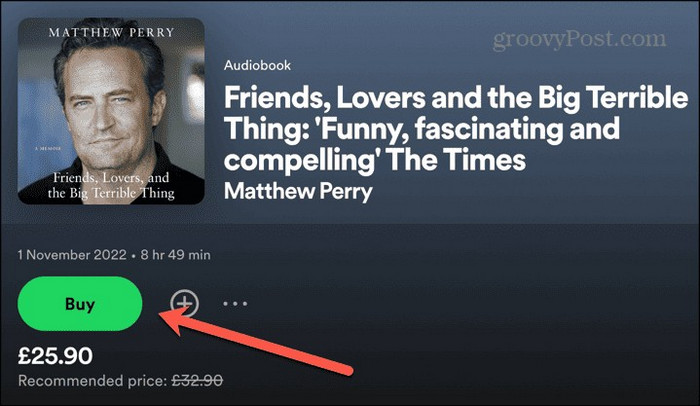Add audiobook to library with plus icon

(x=185, y=303)
